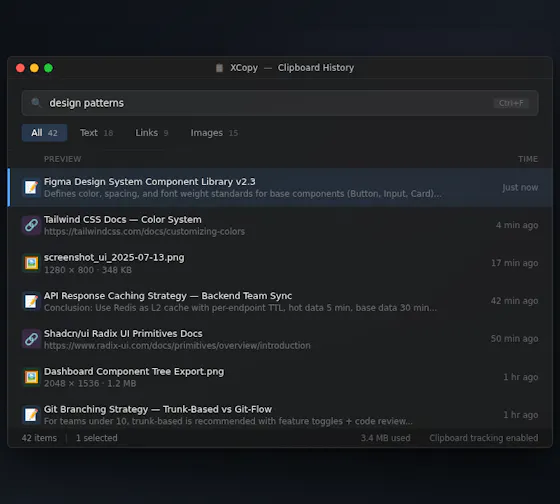
Task: Open the Links filter tab
Action: pyautogui.click(x=151, y=133)
